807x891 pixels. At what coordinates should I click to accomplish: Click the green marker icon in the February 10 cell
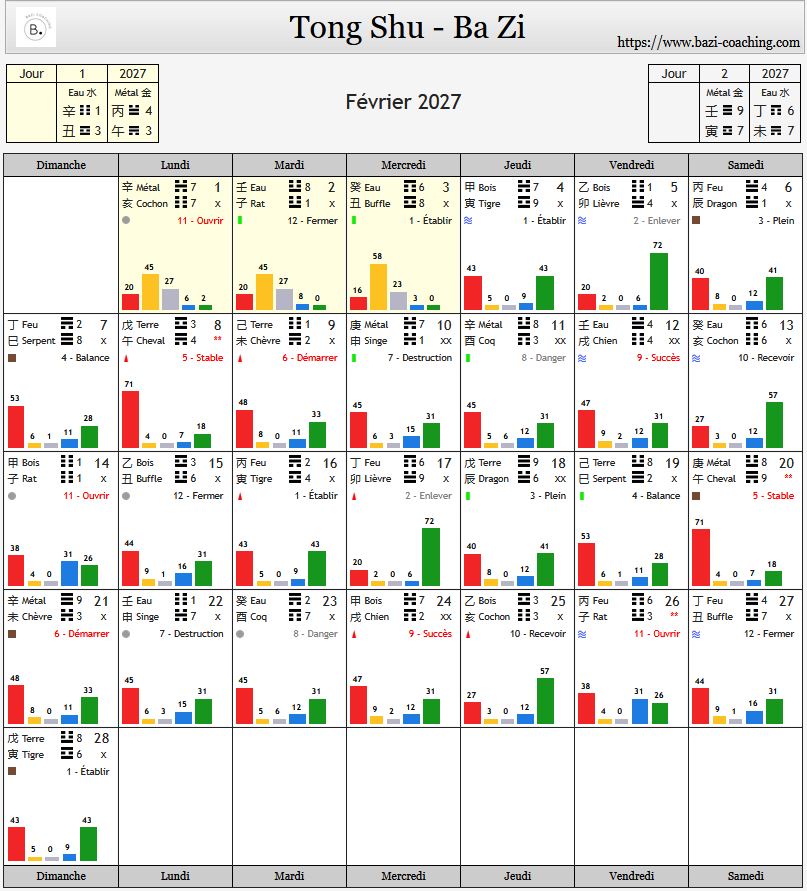pyautogui.click(x=353, y=358)
